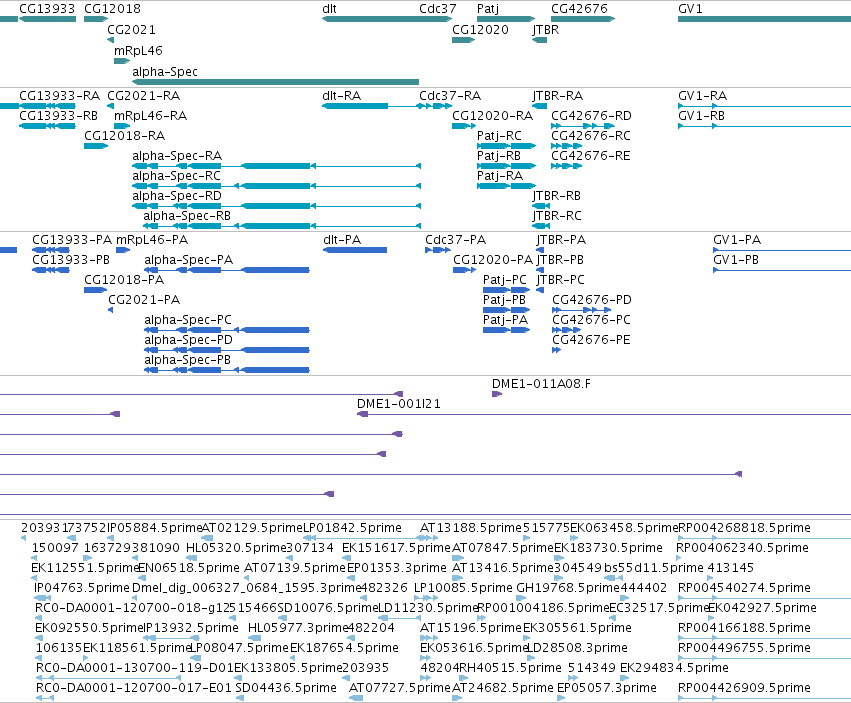Screen dimensions: 851x703
Task: Select transcript JTBR-RB
Action: point(541,206)
